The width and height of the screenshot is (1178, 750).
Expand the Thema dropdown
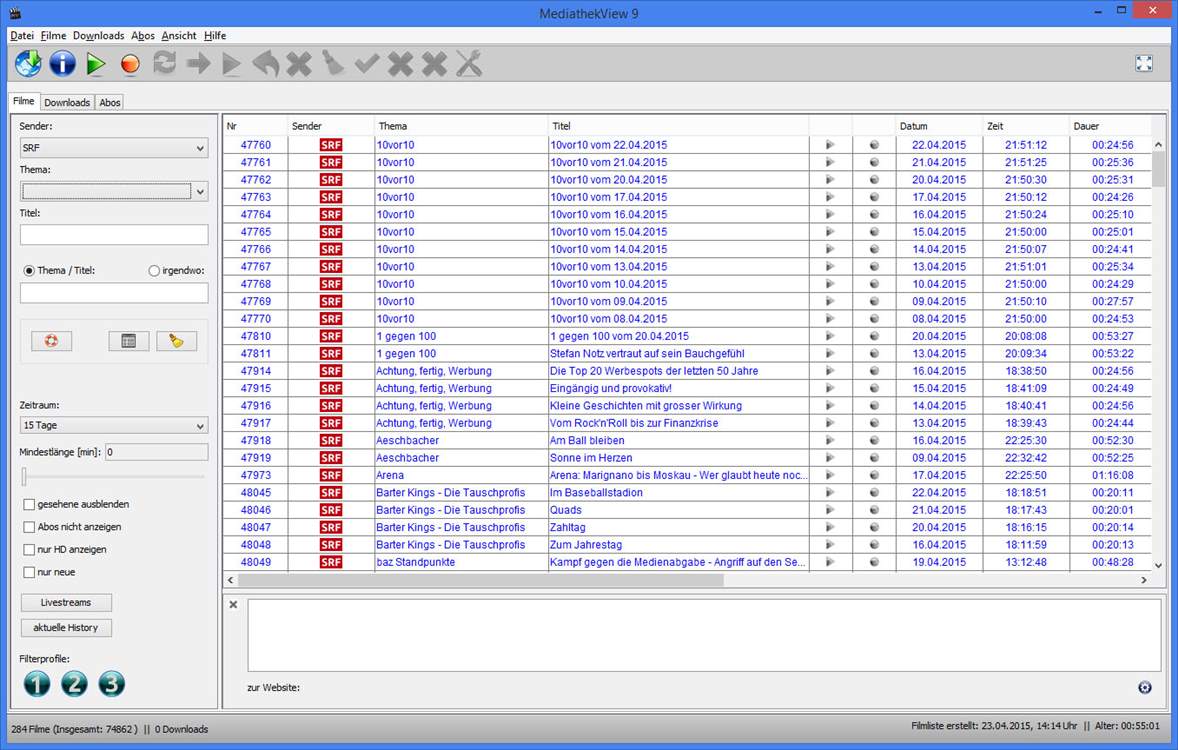(113, 192)
